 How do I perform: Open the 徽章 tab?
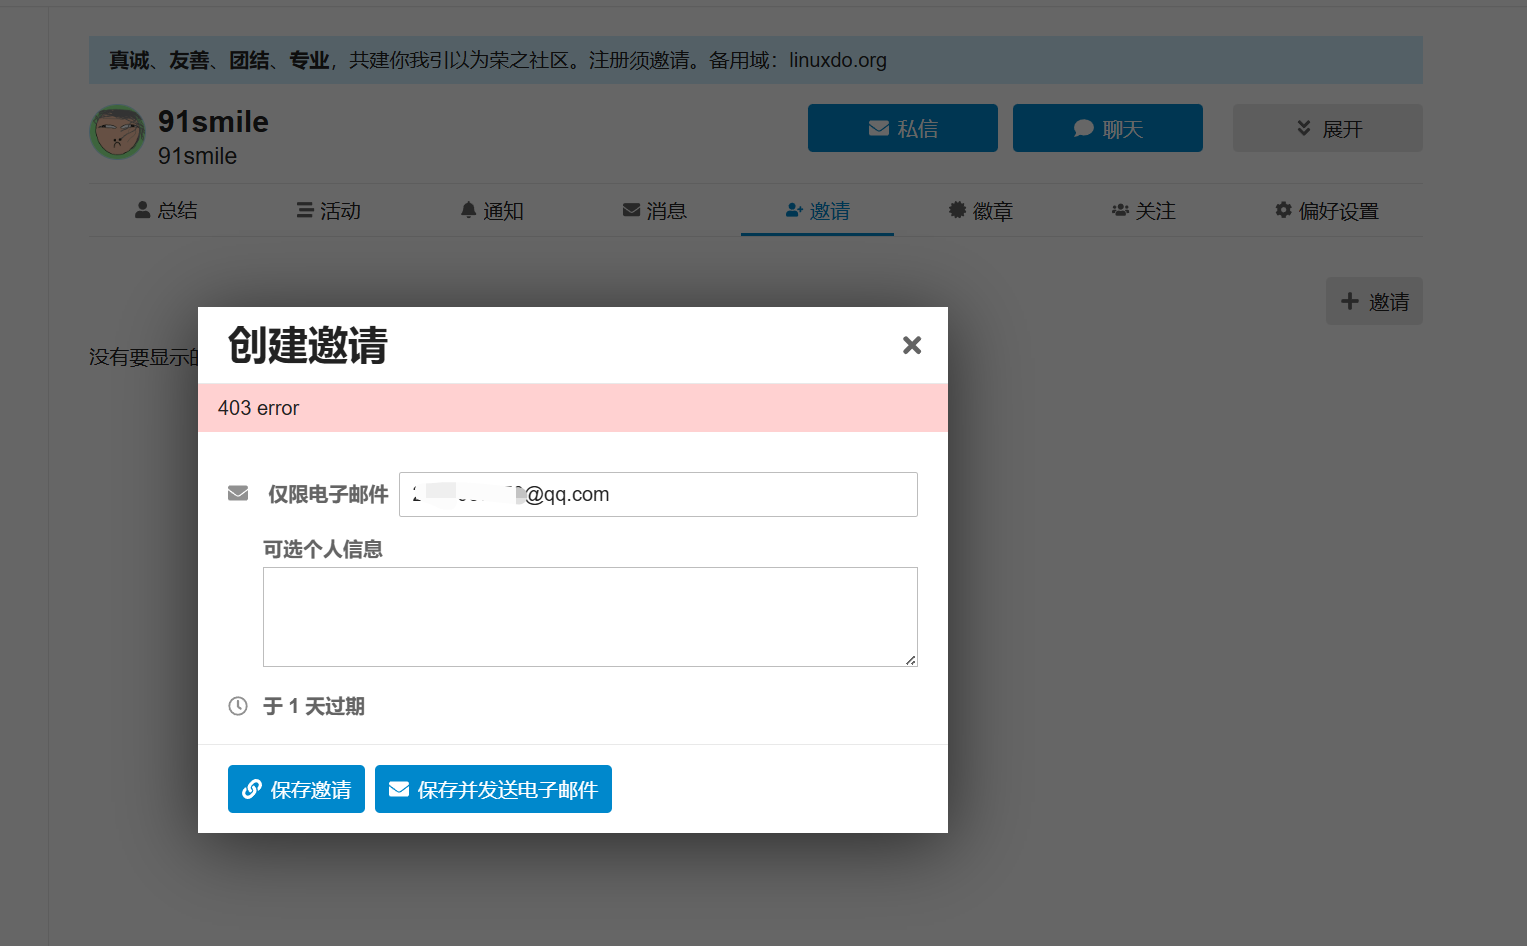click(981, 210)
